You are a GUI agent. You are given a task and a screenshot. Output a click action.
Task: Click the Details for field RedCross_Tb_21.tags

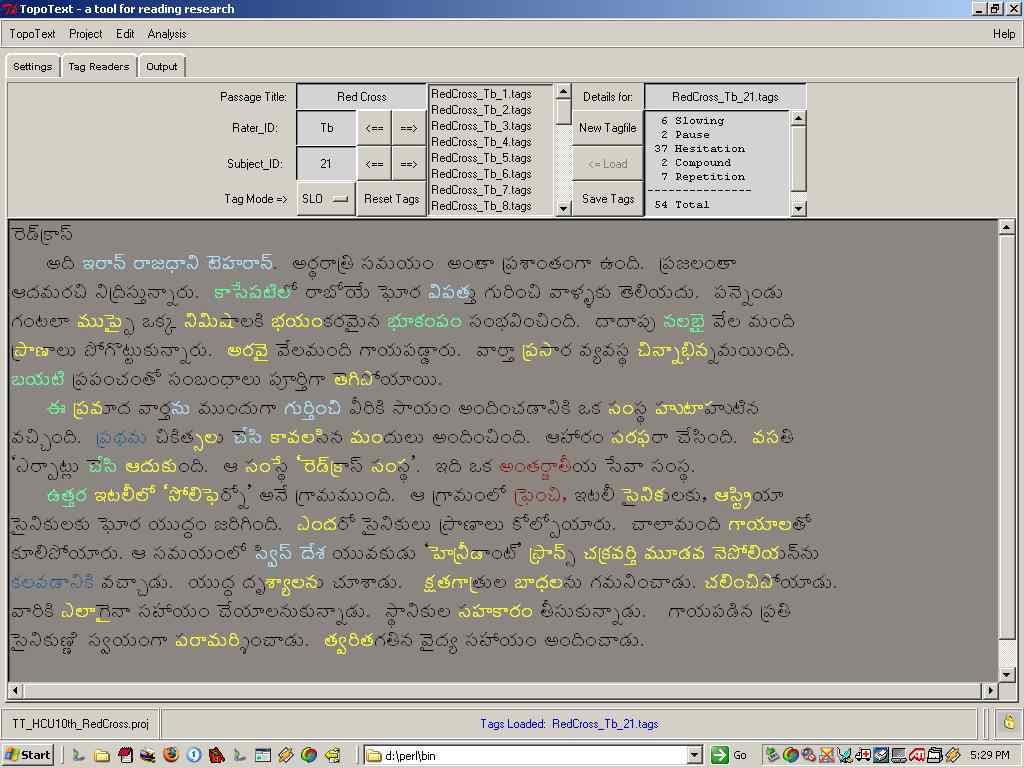click(725, 97)
